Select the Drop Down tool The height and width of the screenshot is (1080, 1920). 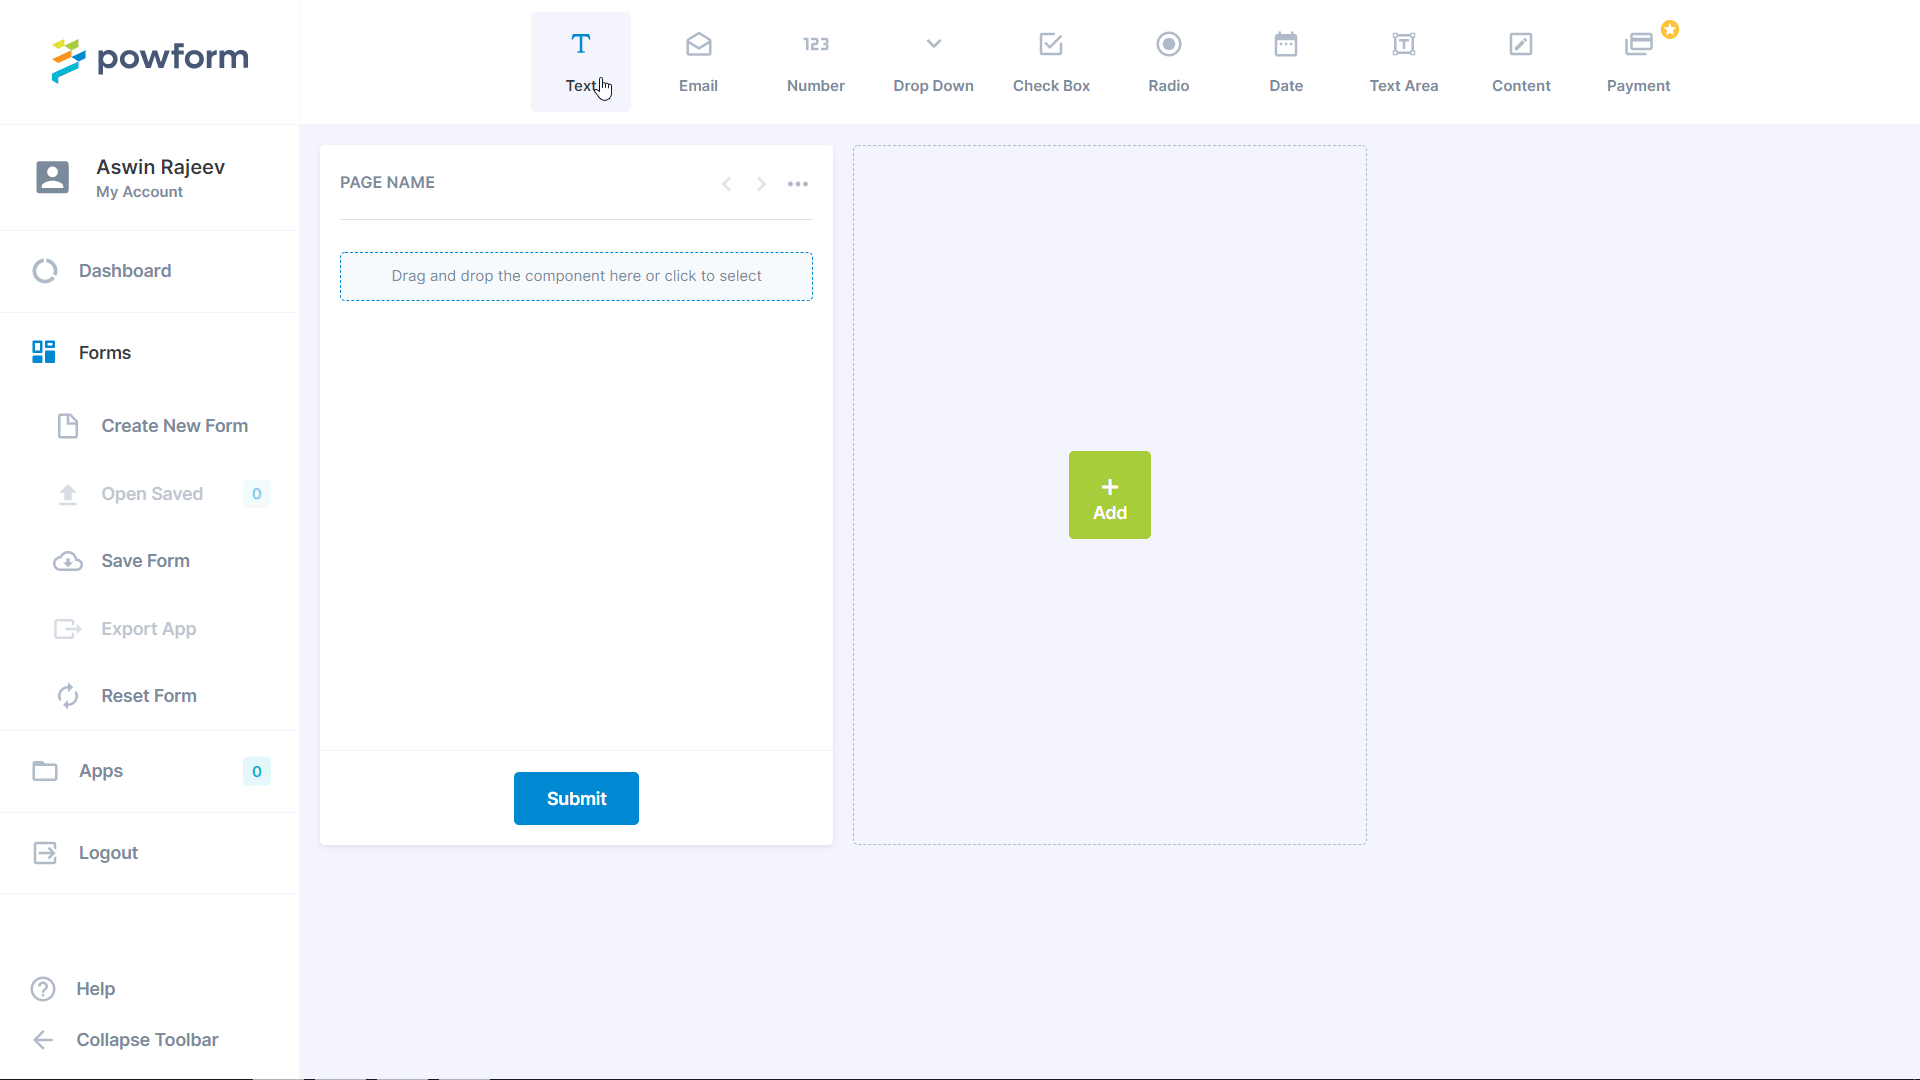click(934, 59)
